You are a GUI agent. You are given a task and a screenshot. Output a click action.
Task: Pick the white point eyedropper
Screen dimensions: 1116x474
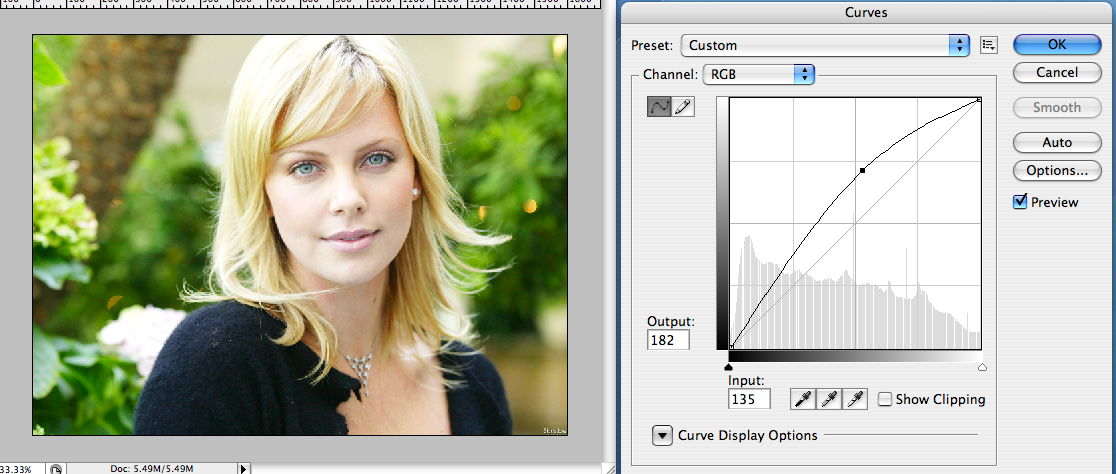856,399
